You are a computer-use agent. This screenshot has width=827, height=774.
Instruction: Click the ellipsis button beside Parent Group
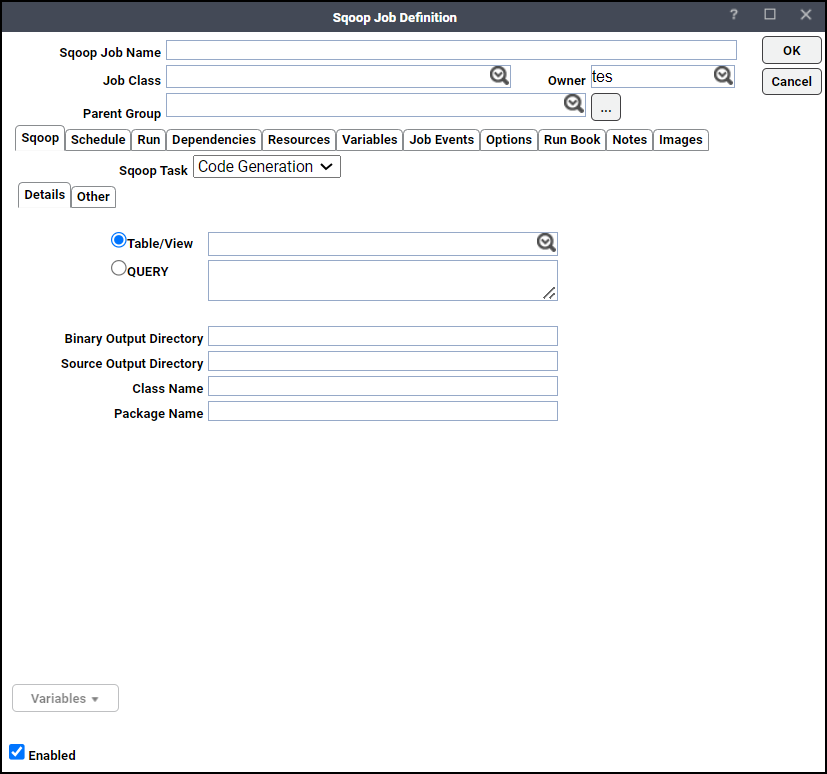coord(606,107)
